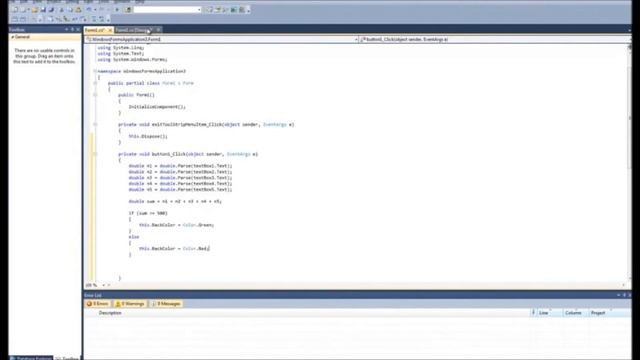Screen dimensions: 640x360
Task: Click the editor horizontal scrollbar
Action: (366, 285)
